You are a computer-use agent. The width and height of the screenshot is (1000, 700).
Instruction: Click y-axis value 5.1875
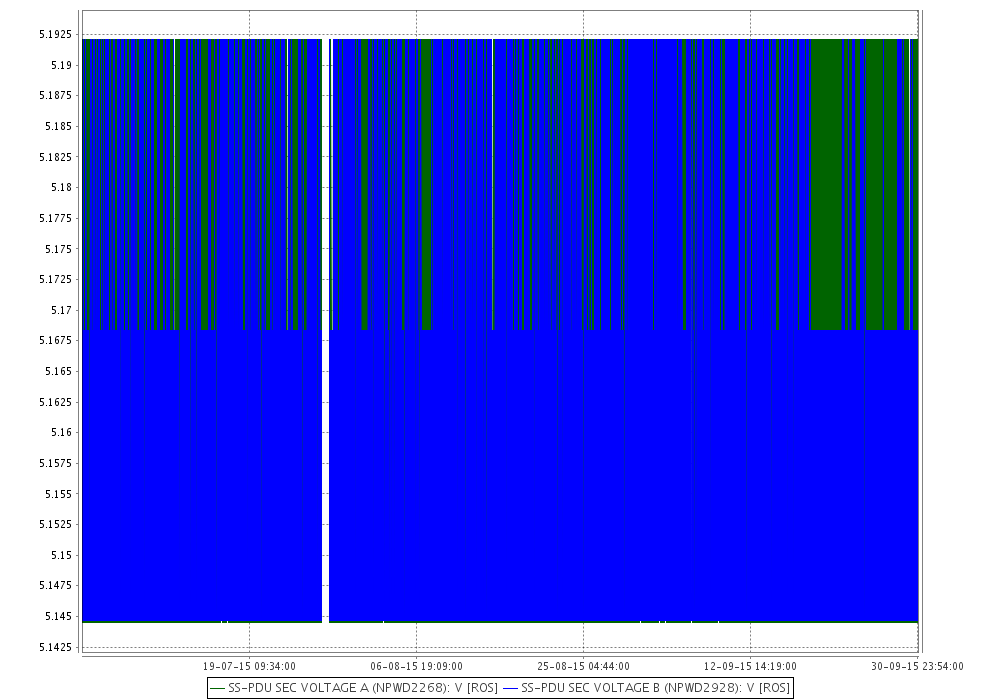pyautogui.click(x=55, y=96)
